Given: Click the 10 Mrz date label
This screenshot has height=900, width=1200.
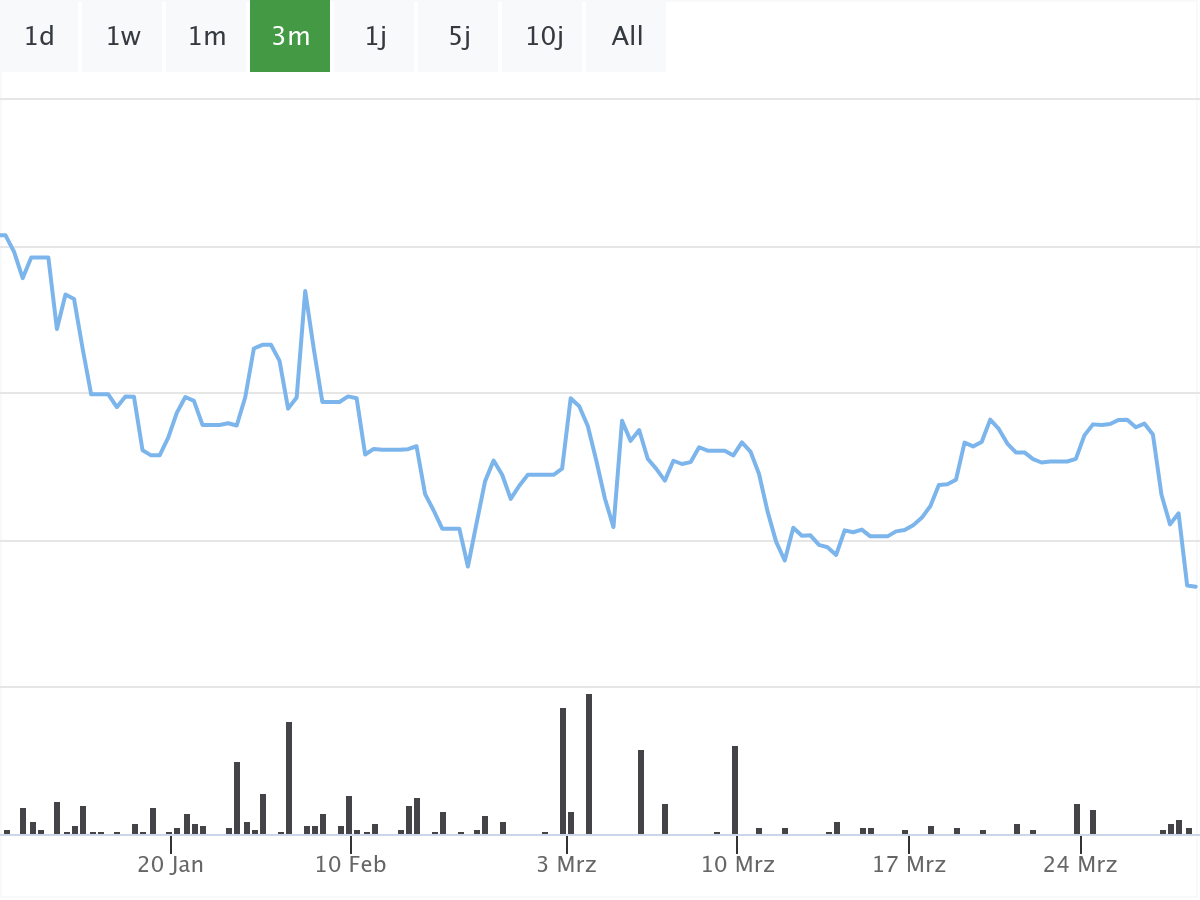Looking at the screenshot, I should tap(738, 864).
